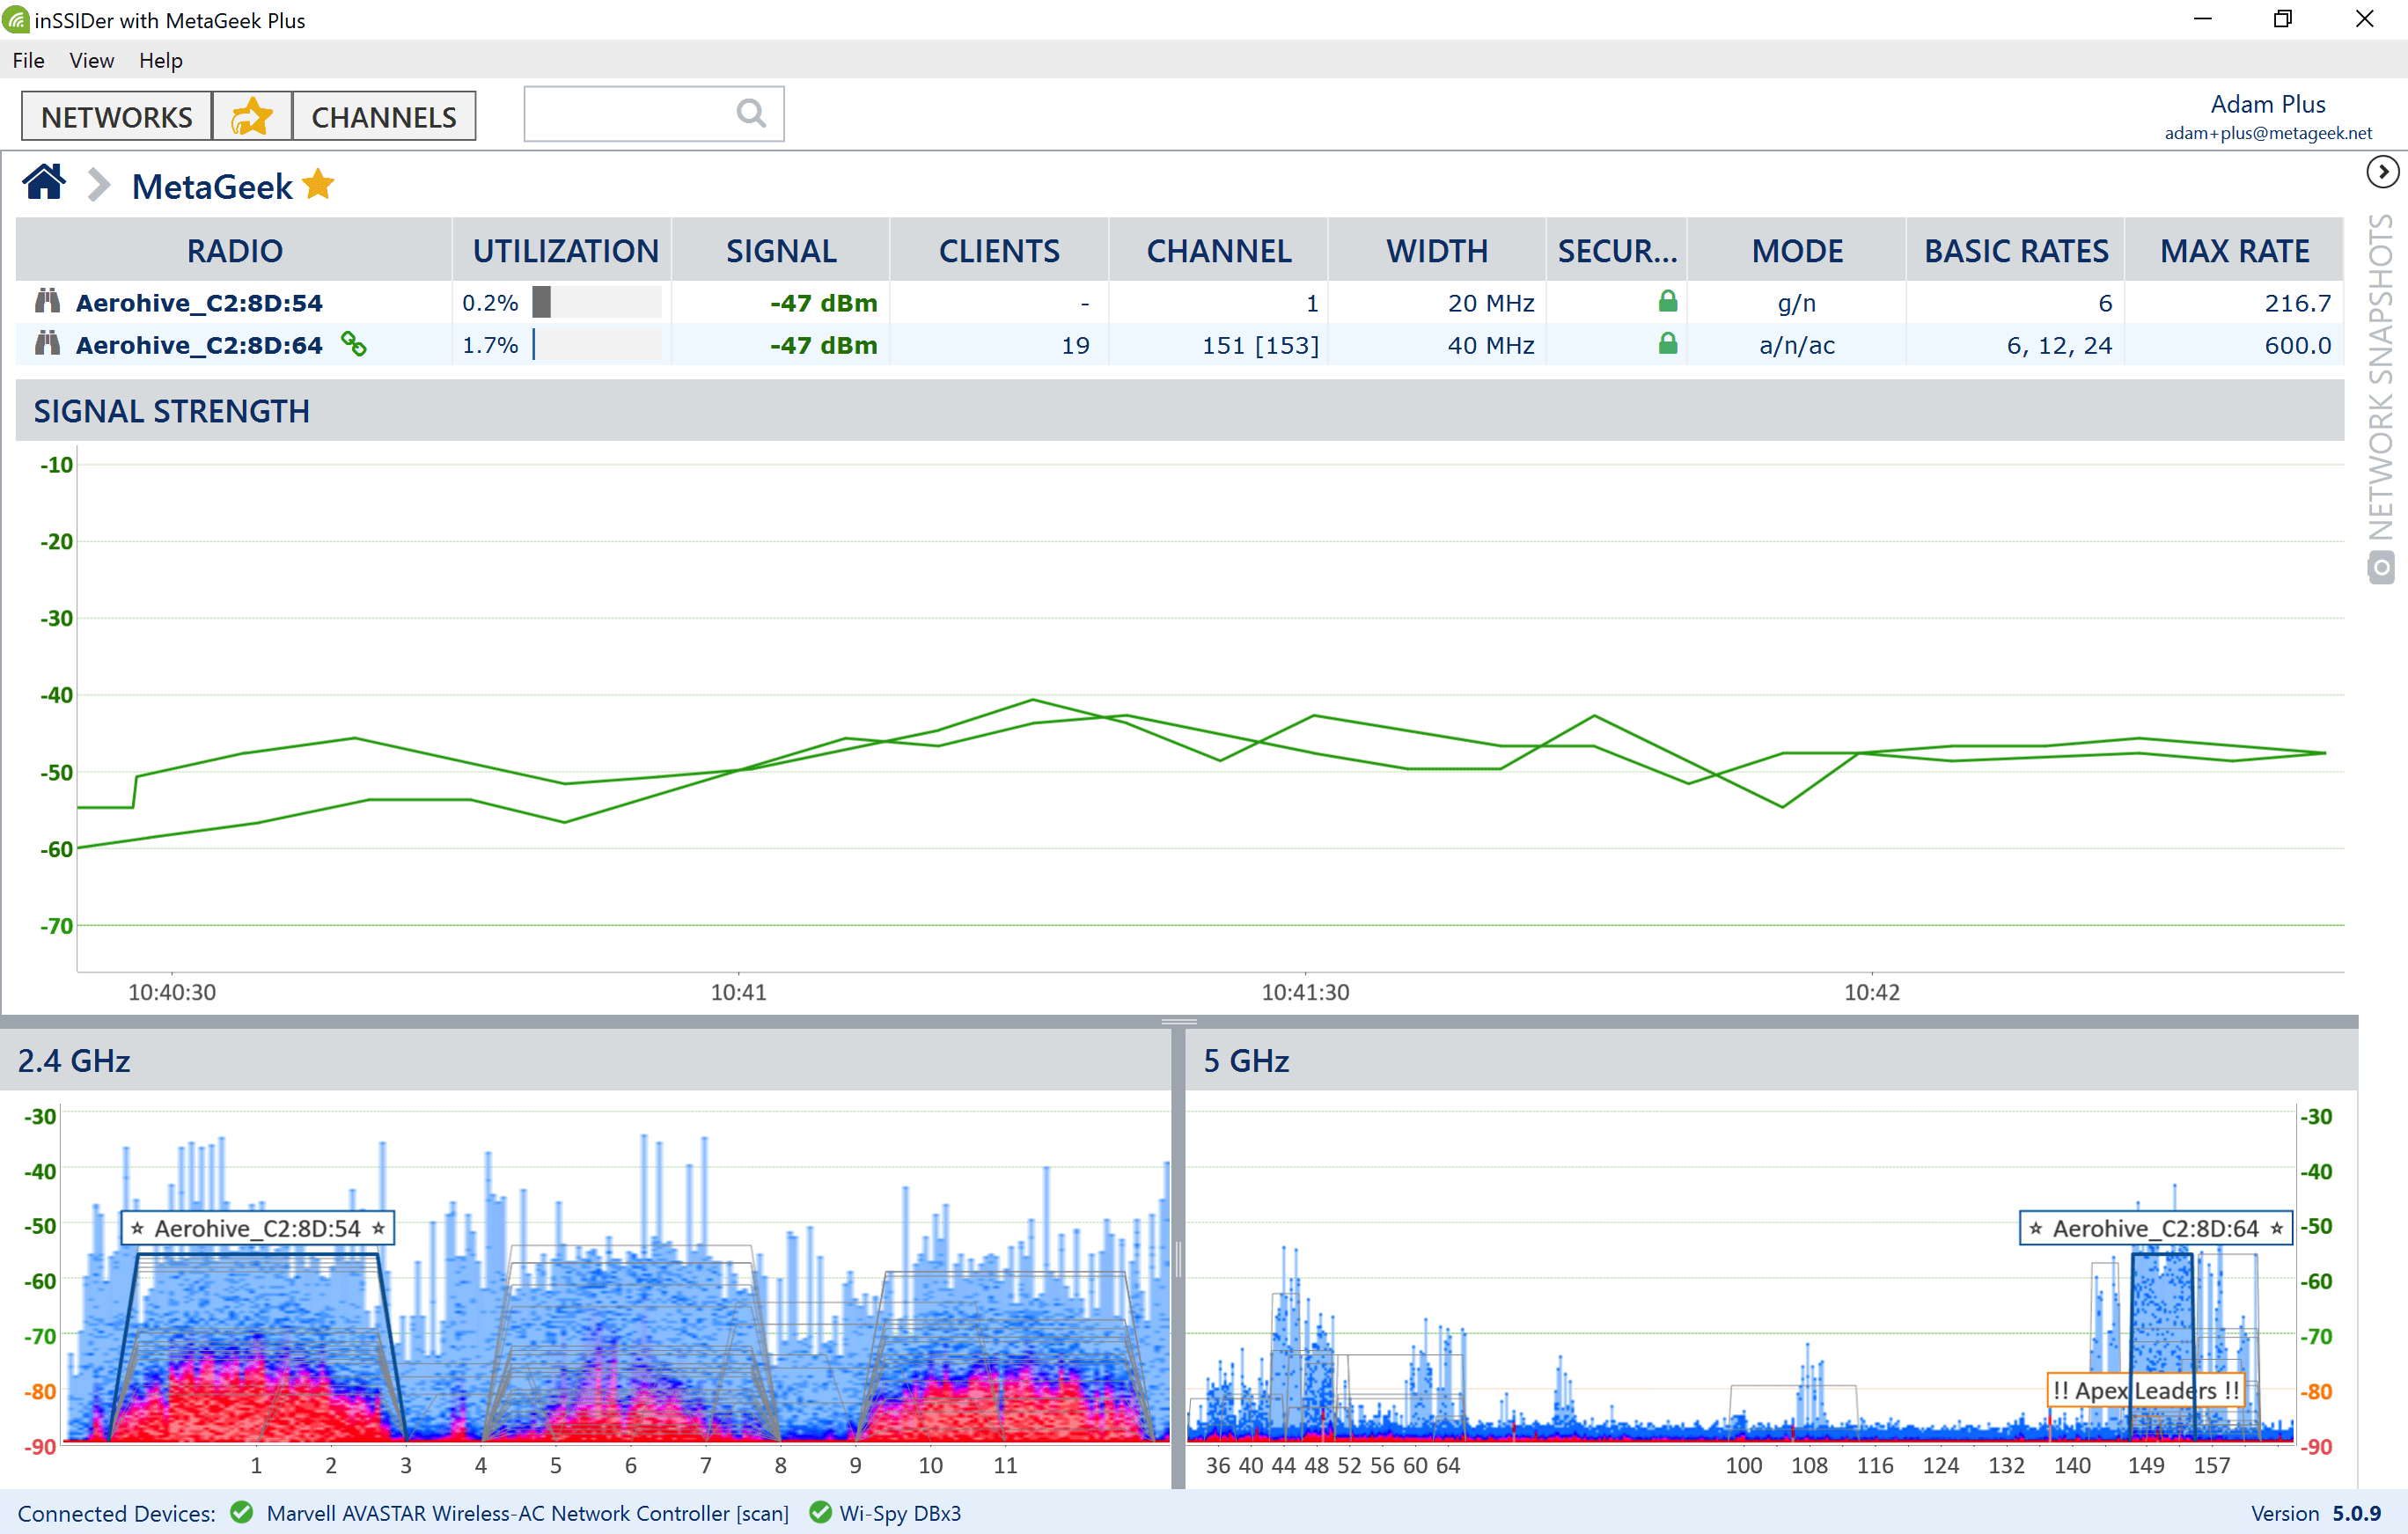Click the Adam Plus account link
This screenshot has height=1534, width=2408.
pos(2267,104)
